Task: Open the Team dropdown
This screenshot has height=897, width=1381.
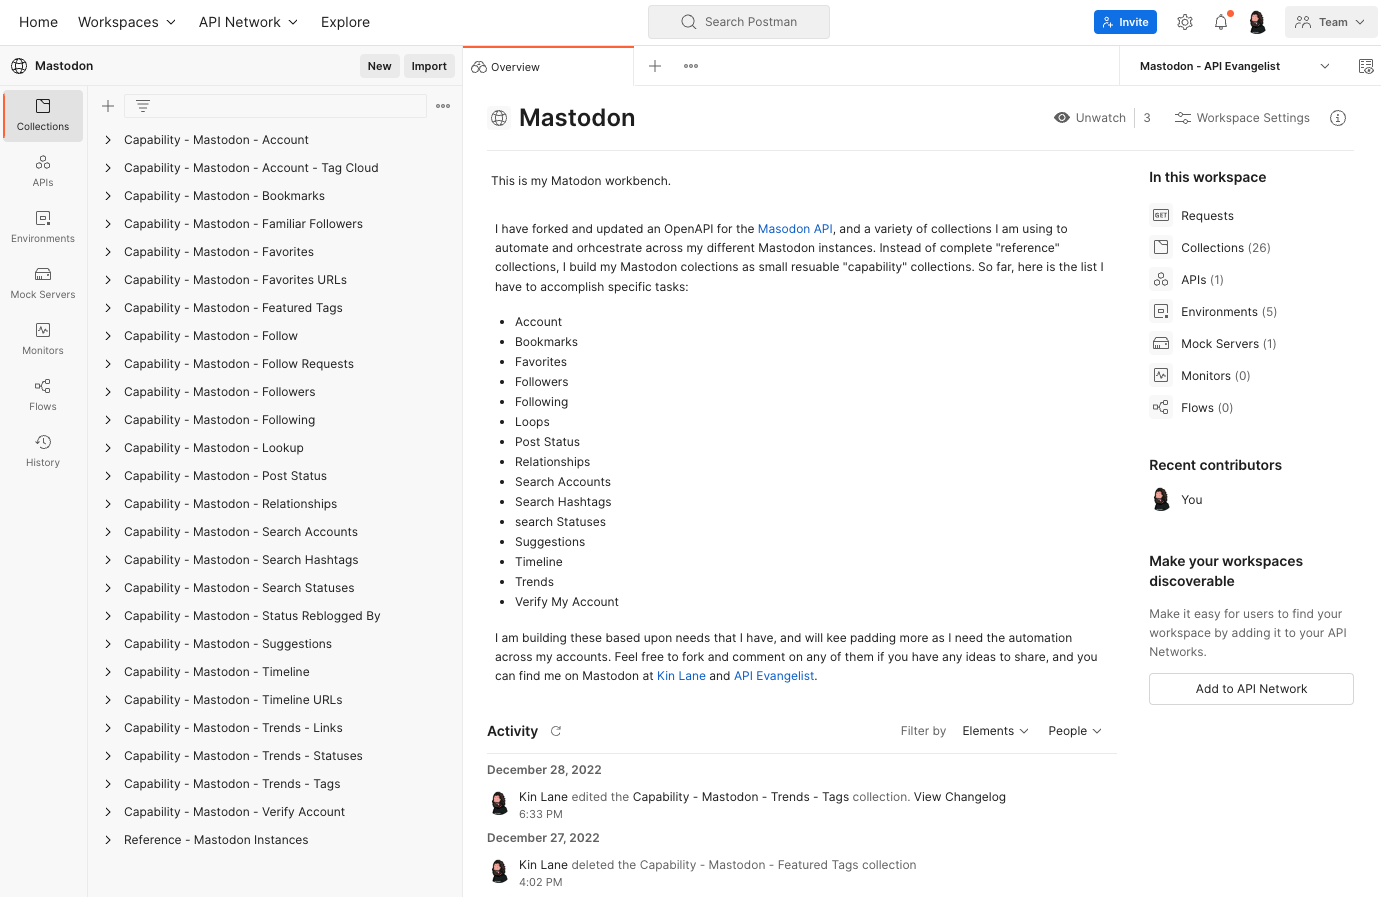Action: point(1331,22)
